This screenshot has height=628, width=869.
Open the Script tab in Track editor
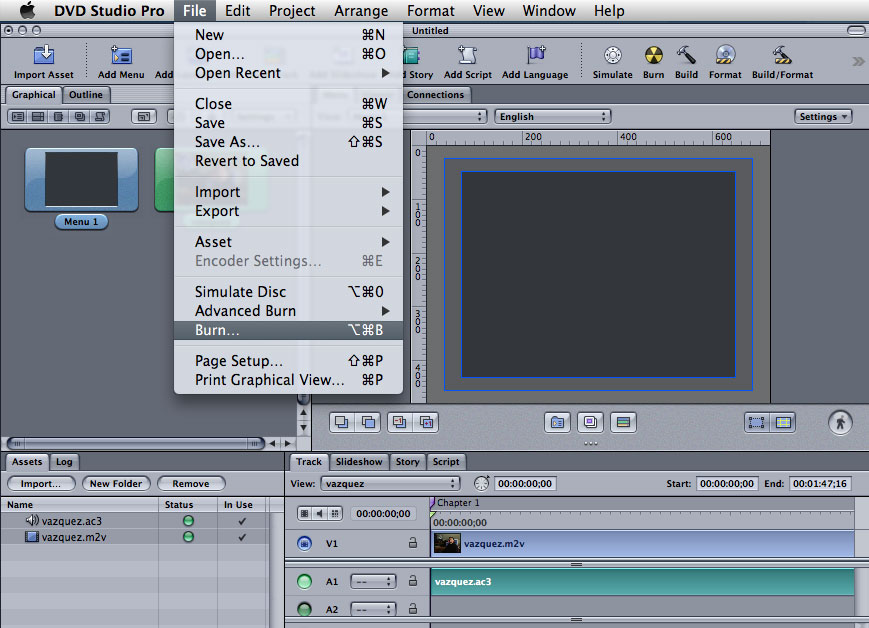tap(446, 462)
